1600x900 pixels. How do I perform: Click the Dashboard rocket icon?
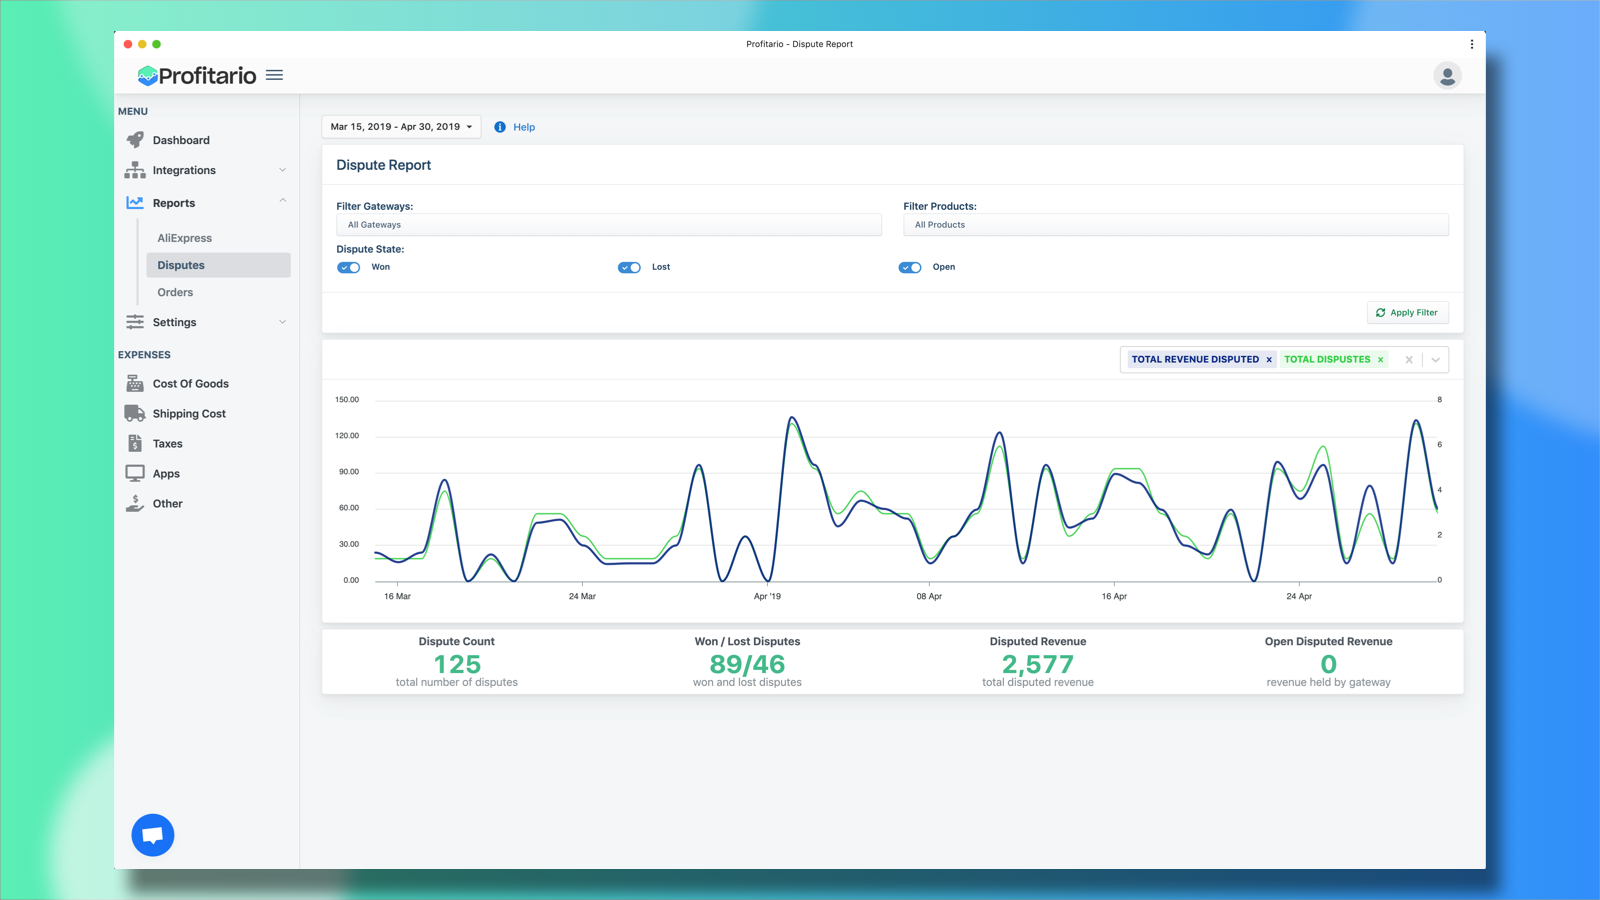click(135, 140)
